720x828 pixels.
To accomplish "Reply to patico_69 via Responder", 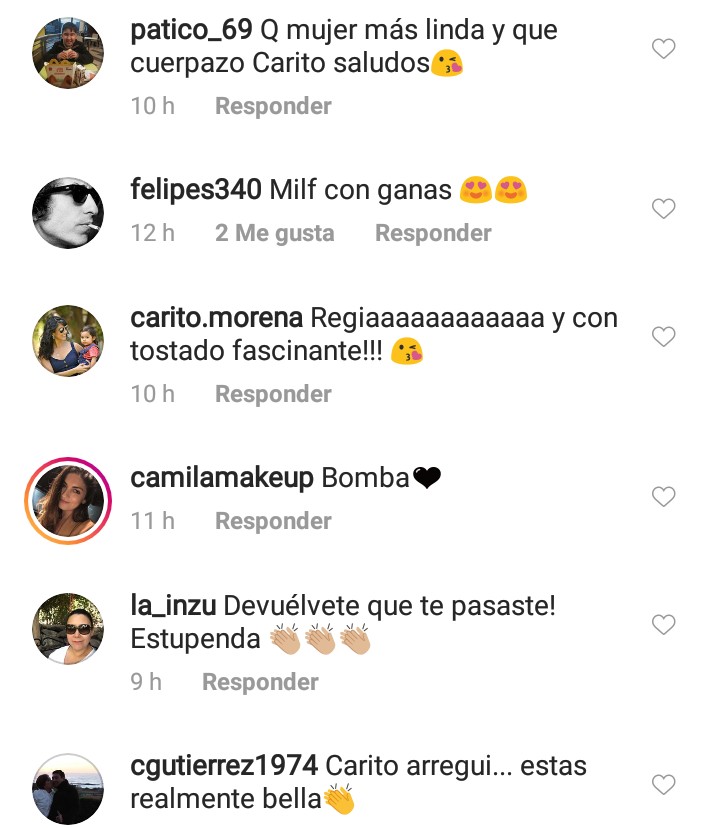I will pyautogui.click(x=273, y=106).
